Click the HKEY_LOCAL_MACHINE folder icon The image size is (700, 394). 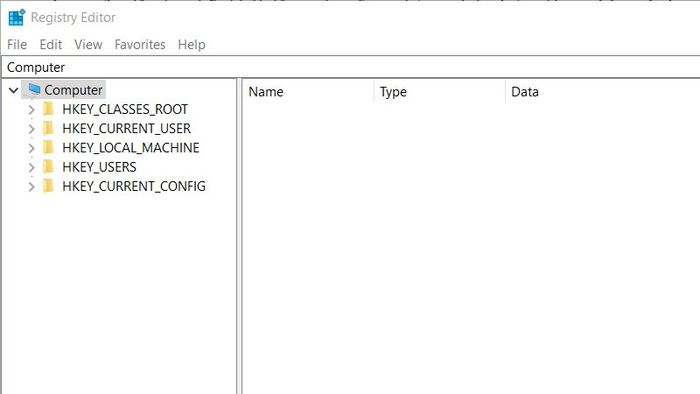click(48, 147)
